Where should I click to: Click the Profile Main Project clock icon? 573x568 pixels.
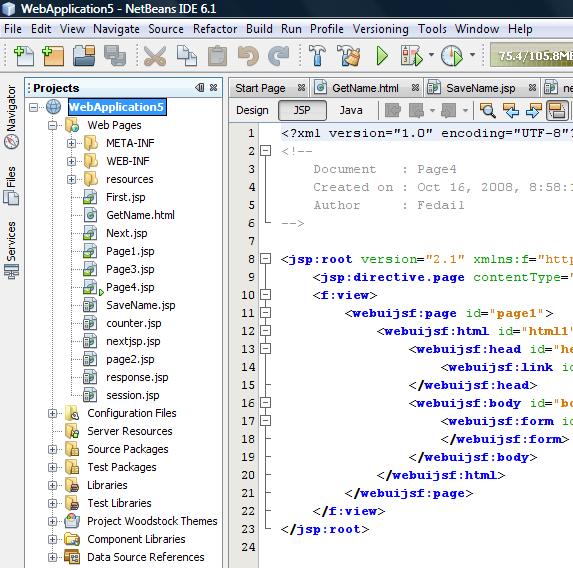(452, 56)
